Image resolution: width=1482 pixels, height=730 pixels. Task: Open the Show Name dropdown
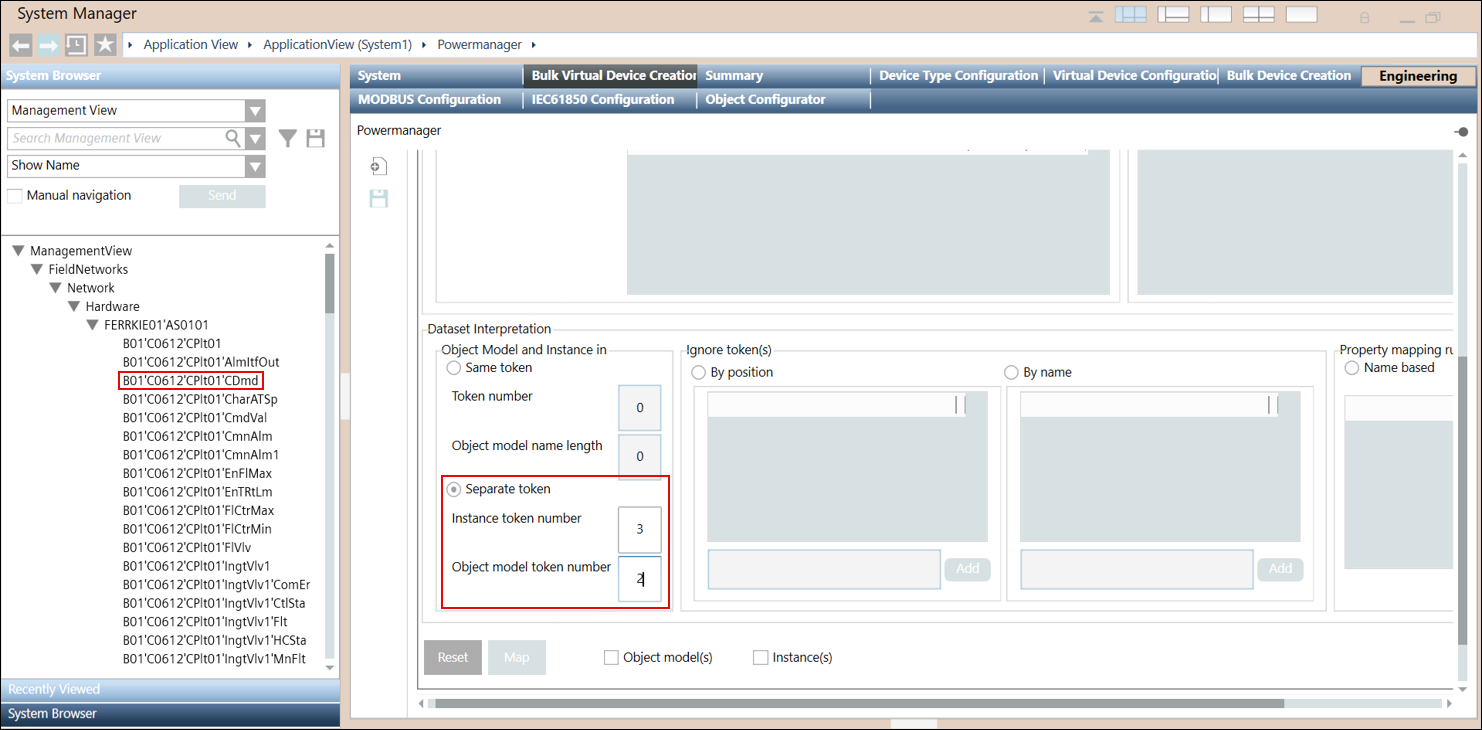coord(255,166)
